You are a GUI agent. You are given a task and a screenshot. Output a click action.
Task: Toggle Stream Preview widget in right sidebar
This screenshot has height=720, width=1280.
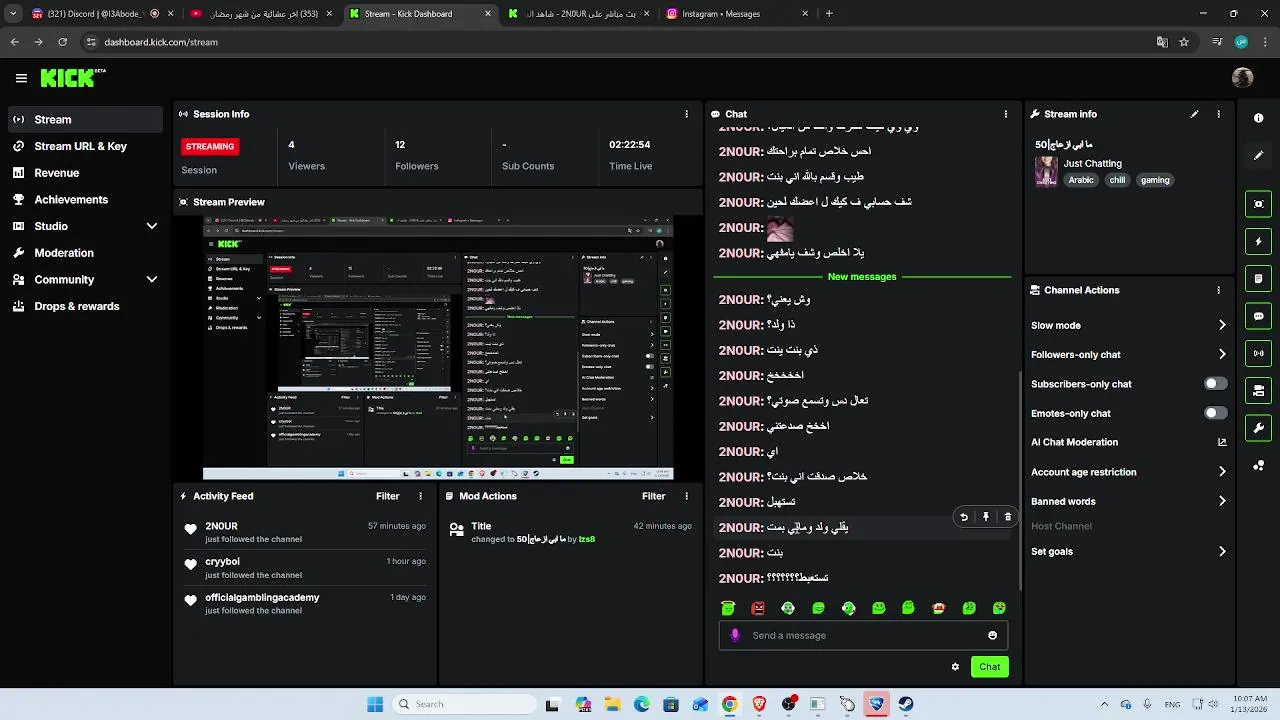[1258, 204]
